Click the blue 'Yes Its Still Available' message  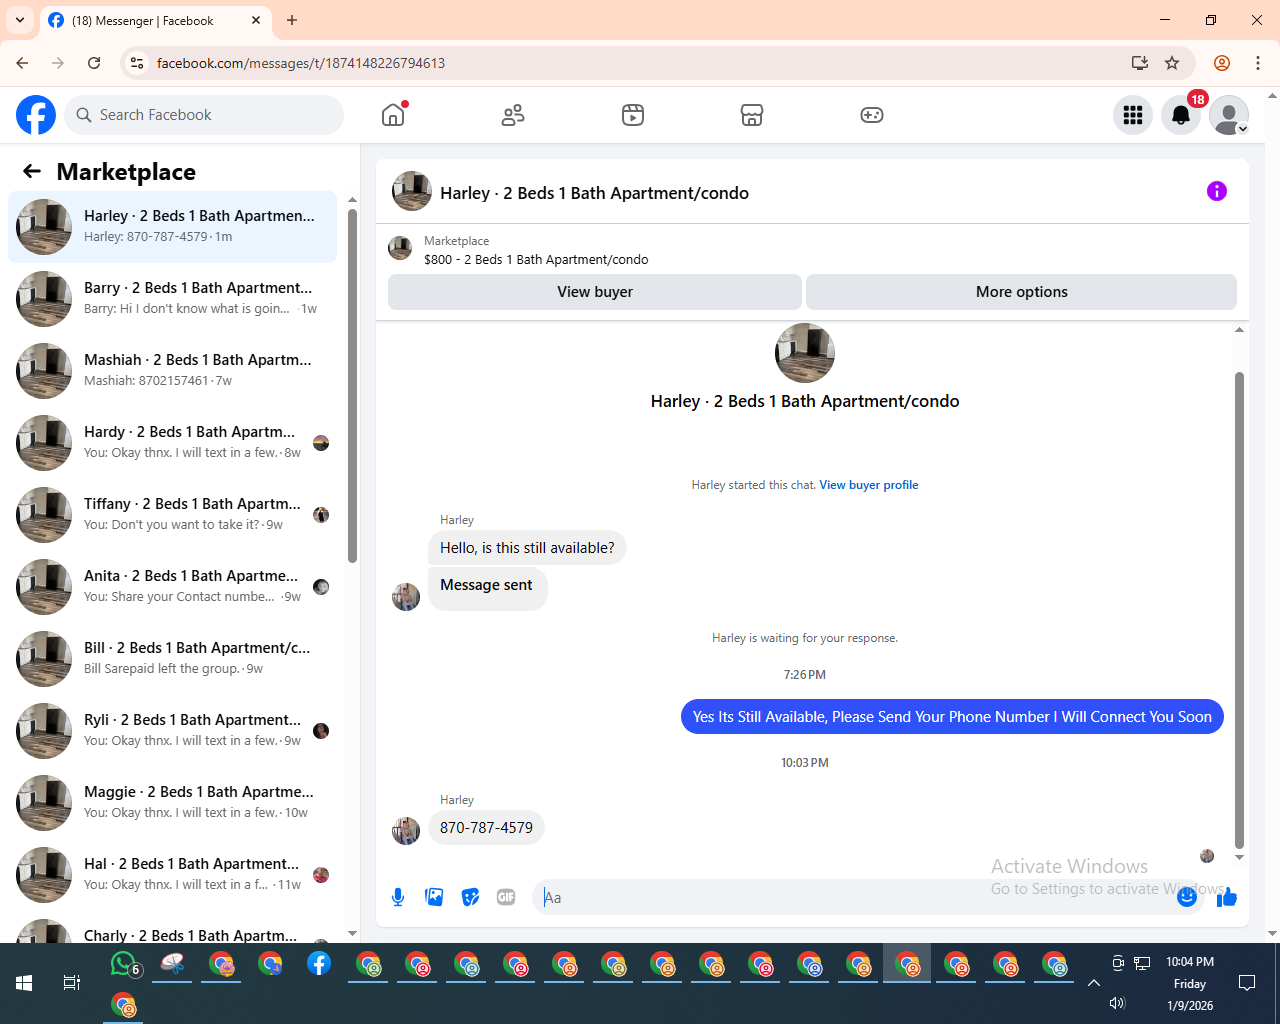tap(952, 717)
